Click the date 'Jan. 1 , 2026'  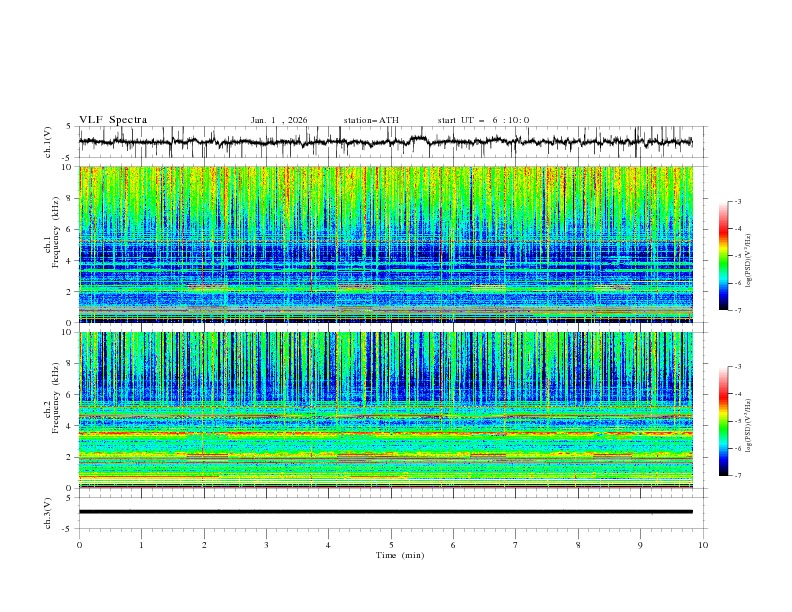[x=279, y=120]
